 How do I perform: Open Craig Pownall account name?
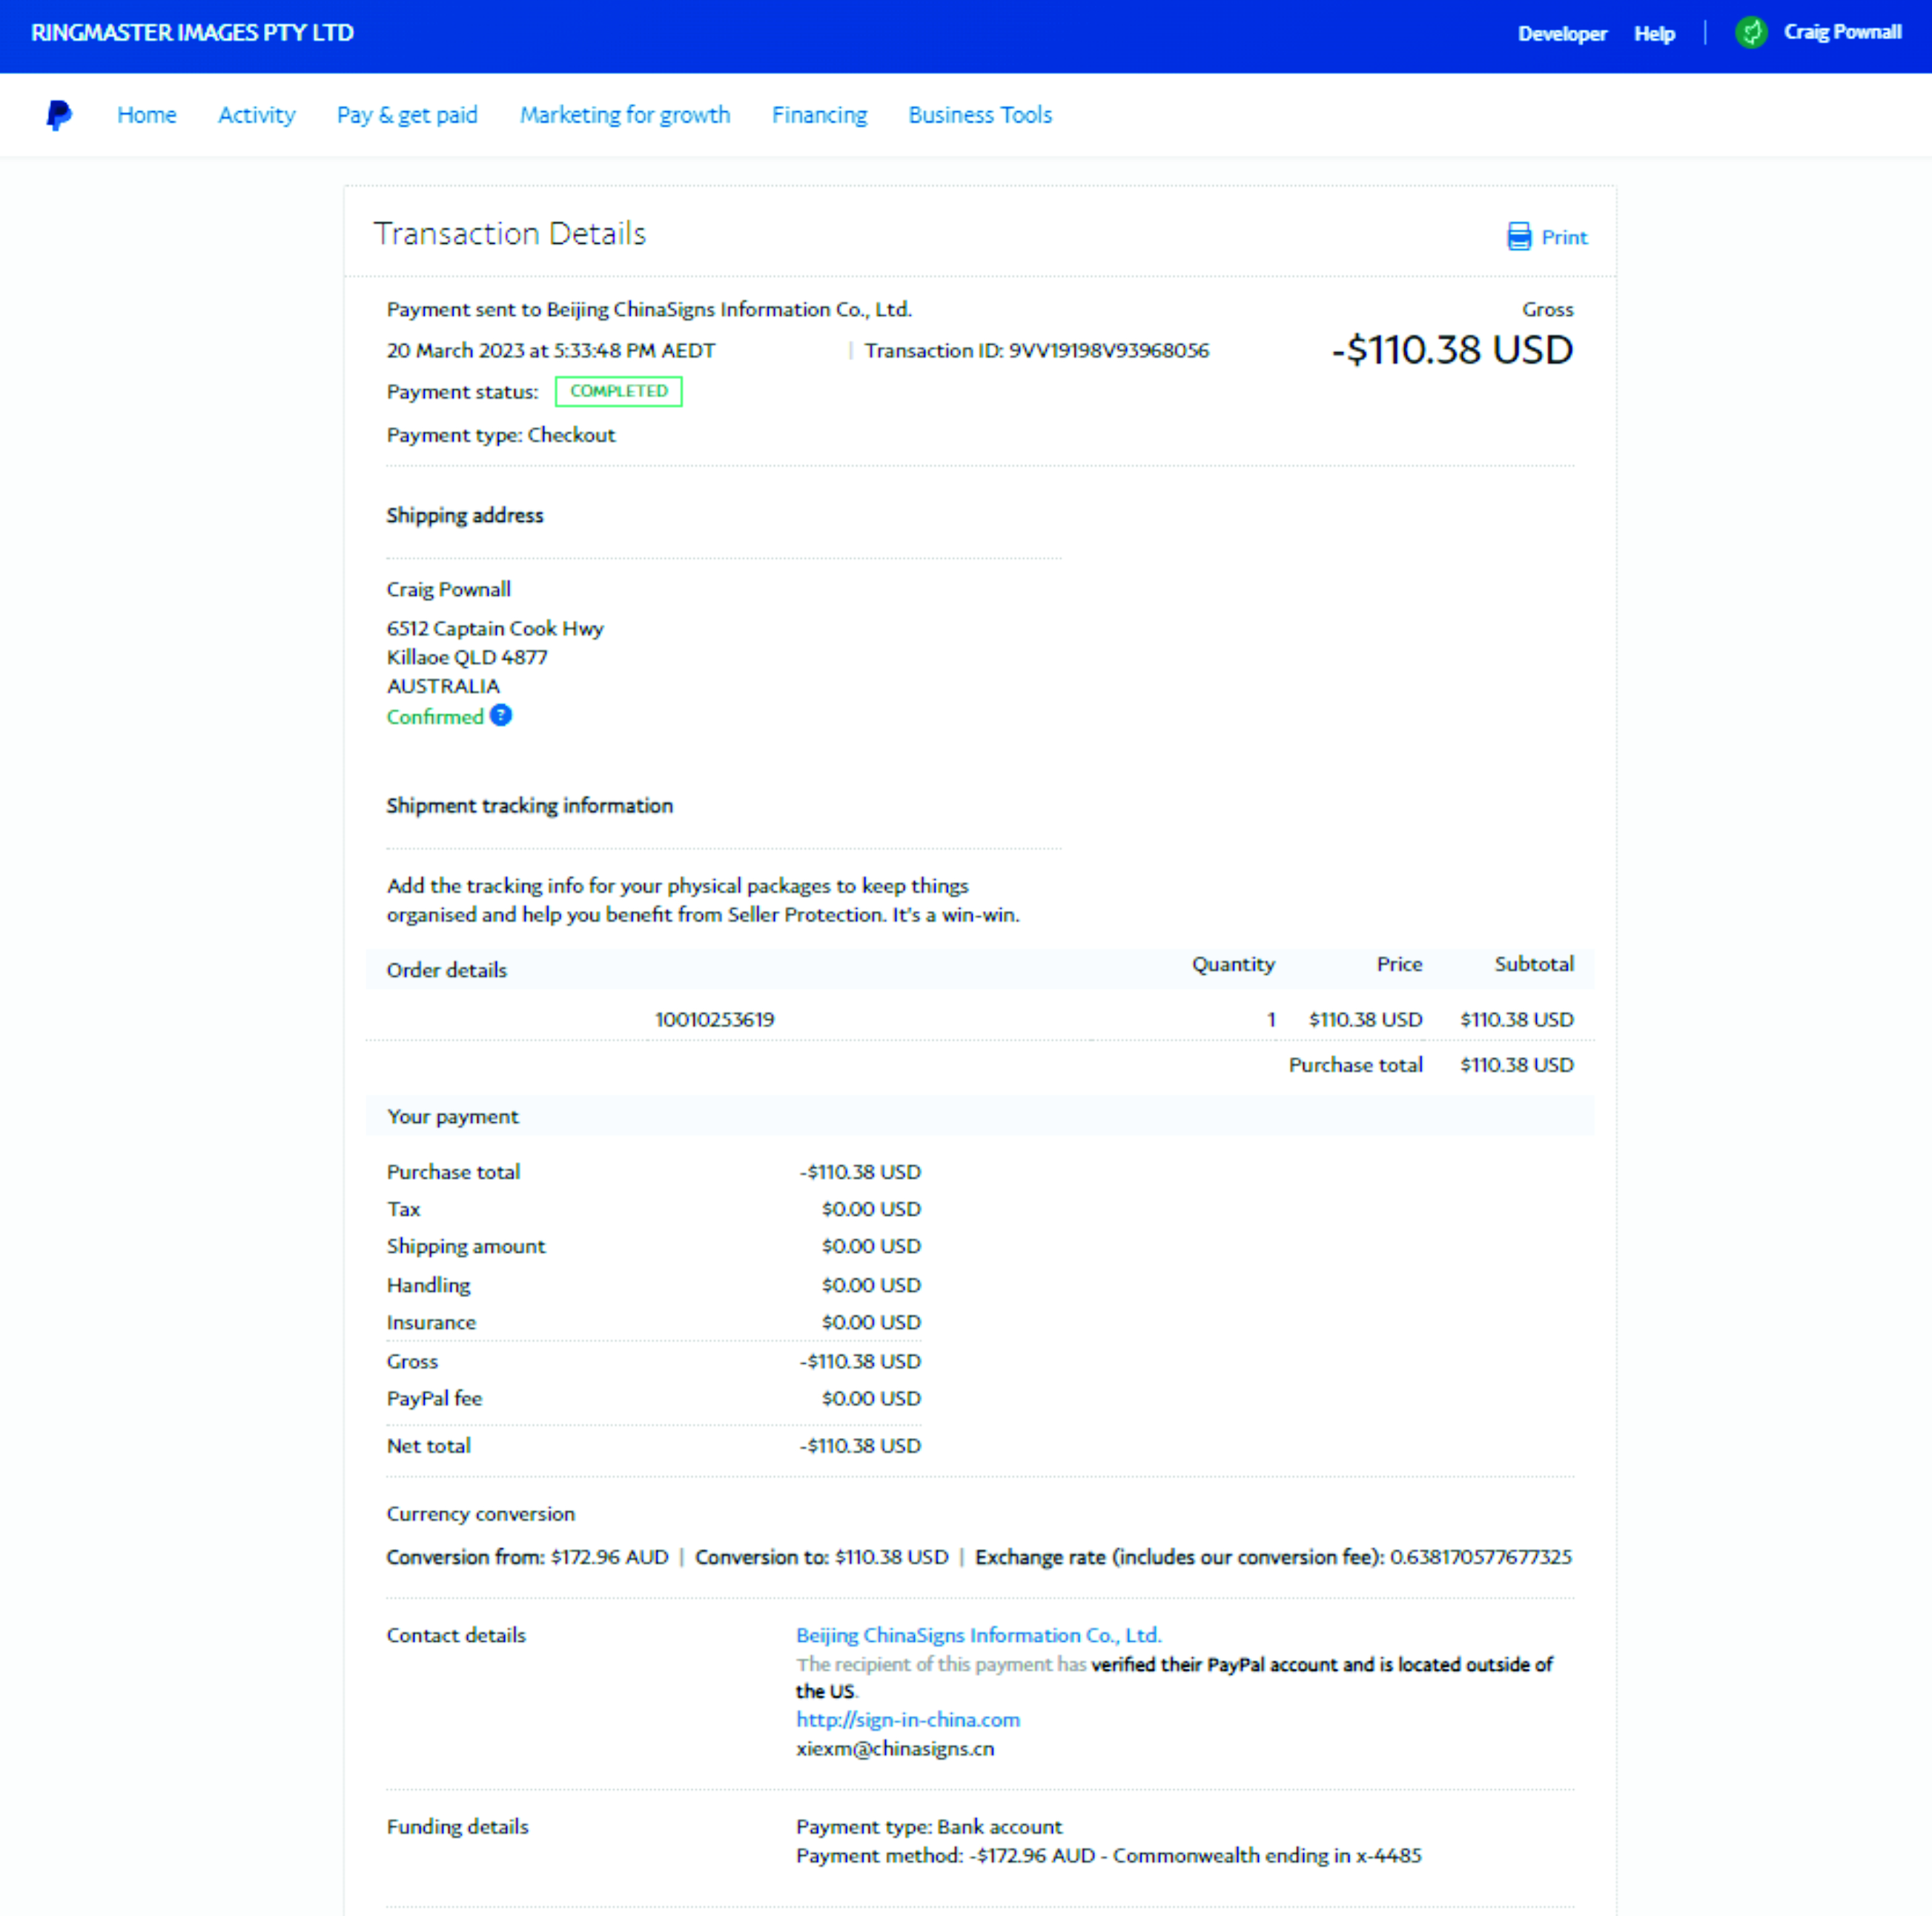1842,32
